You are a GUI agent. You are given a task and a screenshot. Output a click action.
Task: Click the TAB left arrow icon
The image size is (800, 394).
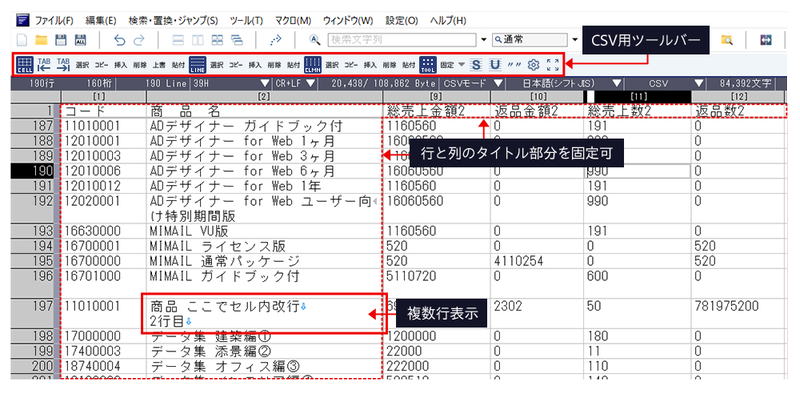click(44, 65)
